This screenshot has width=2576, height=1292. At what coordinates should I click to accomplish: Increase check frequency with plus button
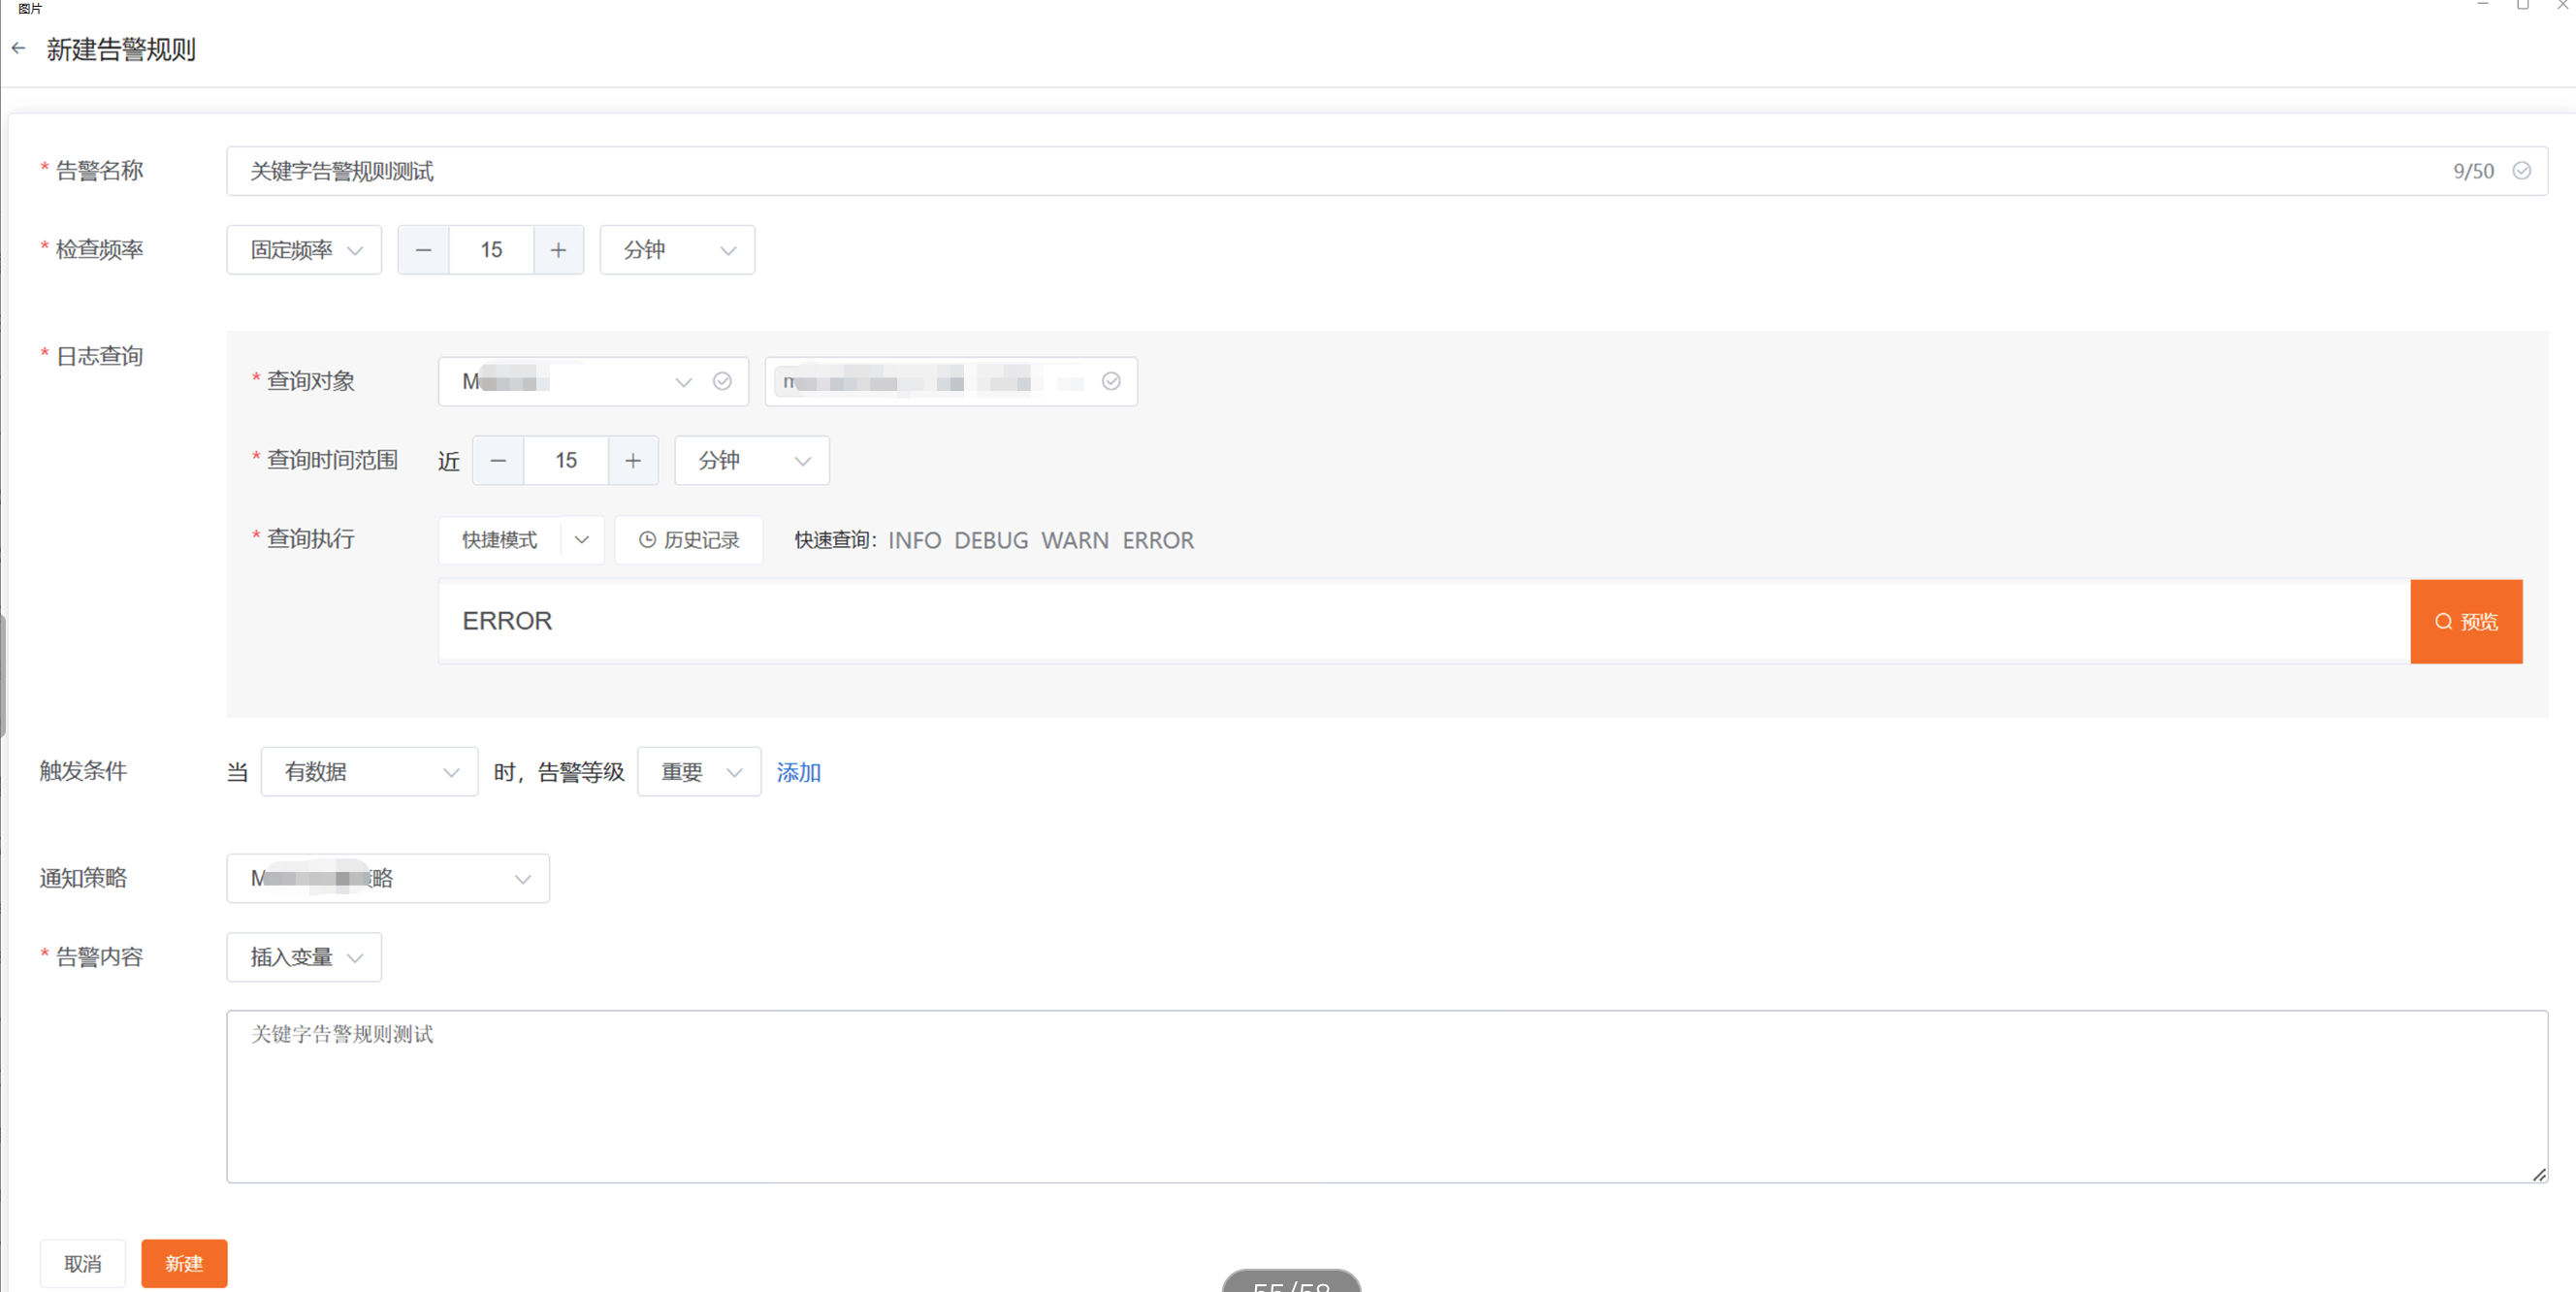[x=558, y=250]
